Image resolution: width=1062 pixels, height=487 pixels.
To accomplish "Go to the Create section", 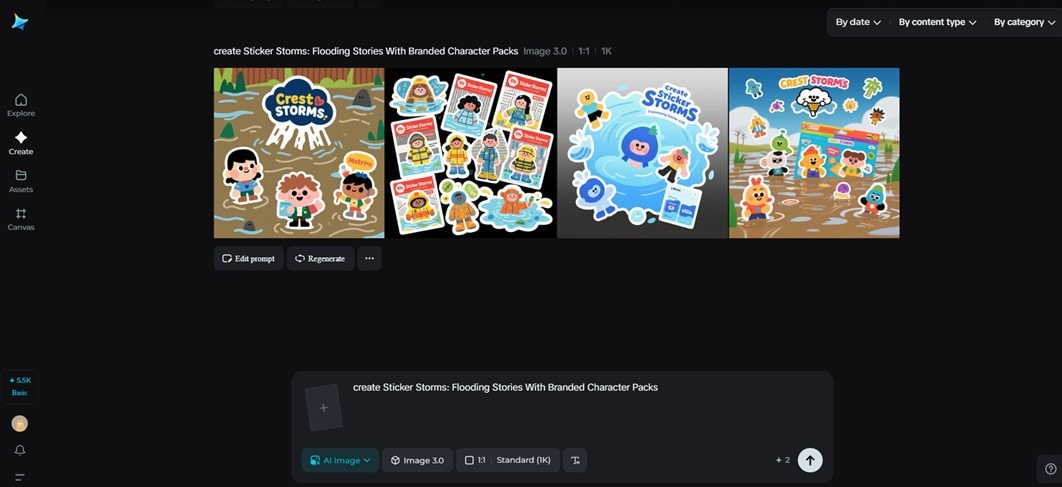I will pos(21,144).
